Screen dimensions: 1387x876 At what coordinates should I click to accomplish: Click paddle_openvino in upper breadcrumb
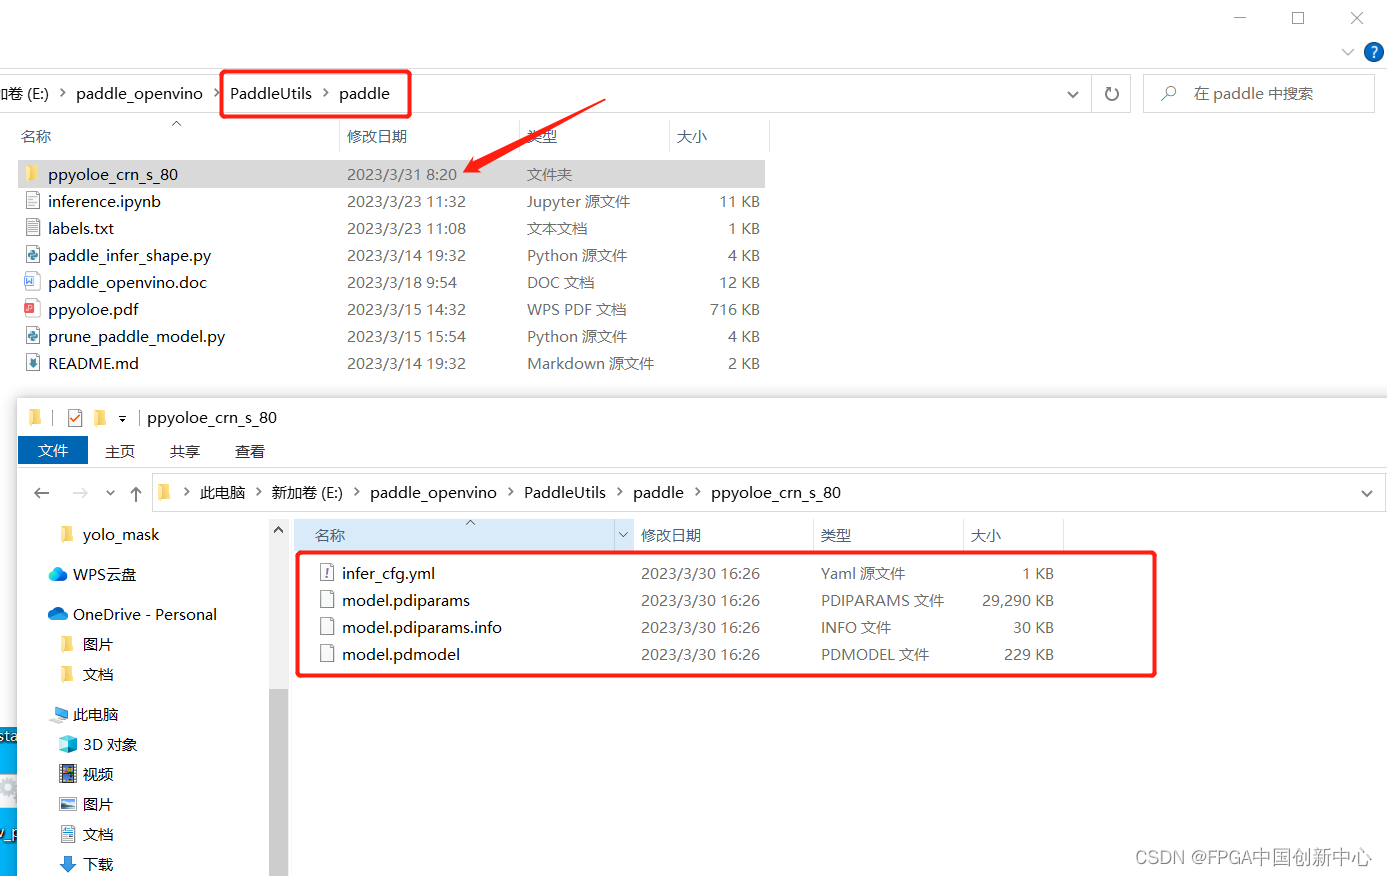139,93
